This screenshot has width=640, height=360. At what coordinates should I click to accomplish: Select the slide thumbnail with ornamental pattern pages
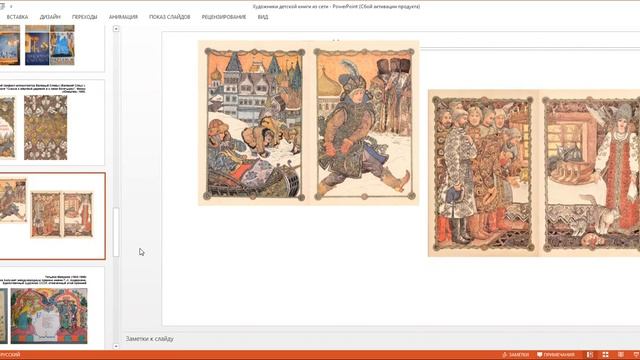pos(52,122)
